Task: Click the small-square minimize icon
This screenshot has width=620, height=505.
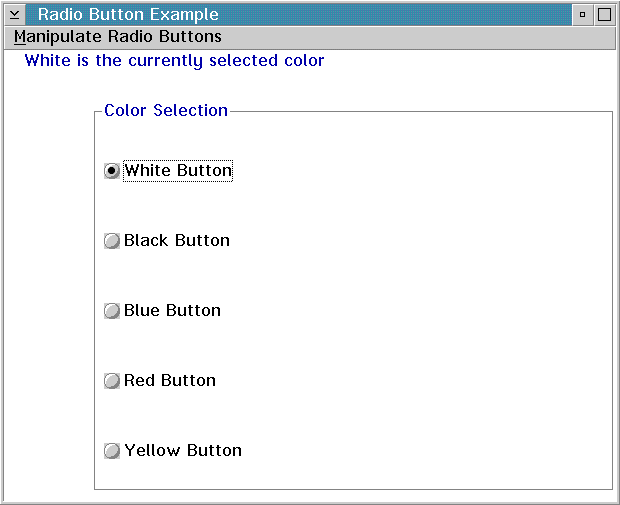Action: [582, 15]
